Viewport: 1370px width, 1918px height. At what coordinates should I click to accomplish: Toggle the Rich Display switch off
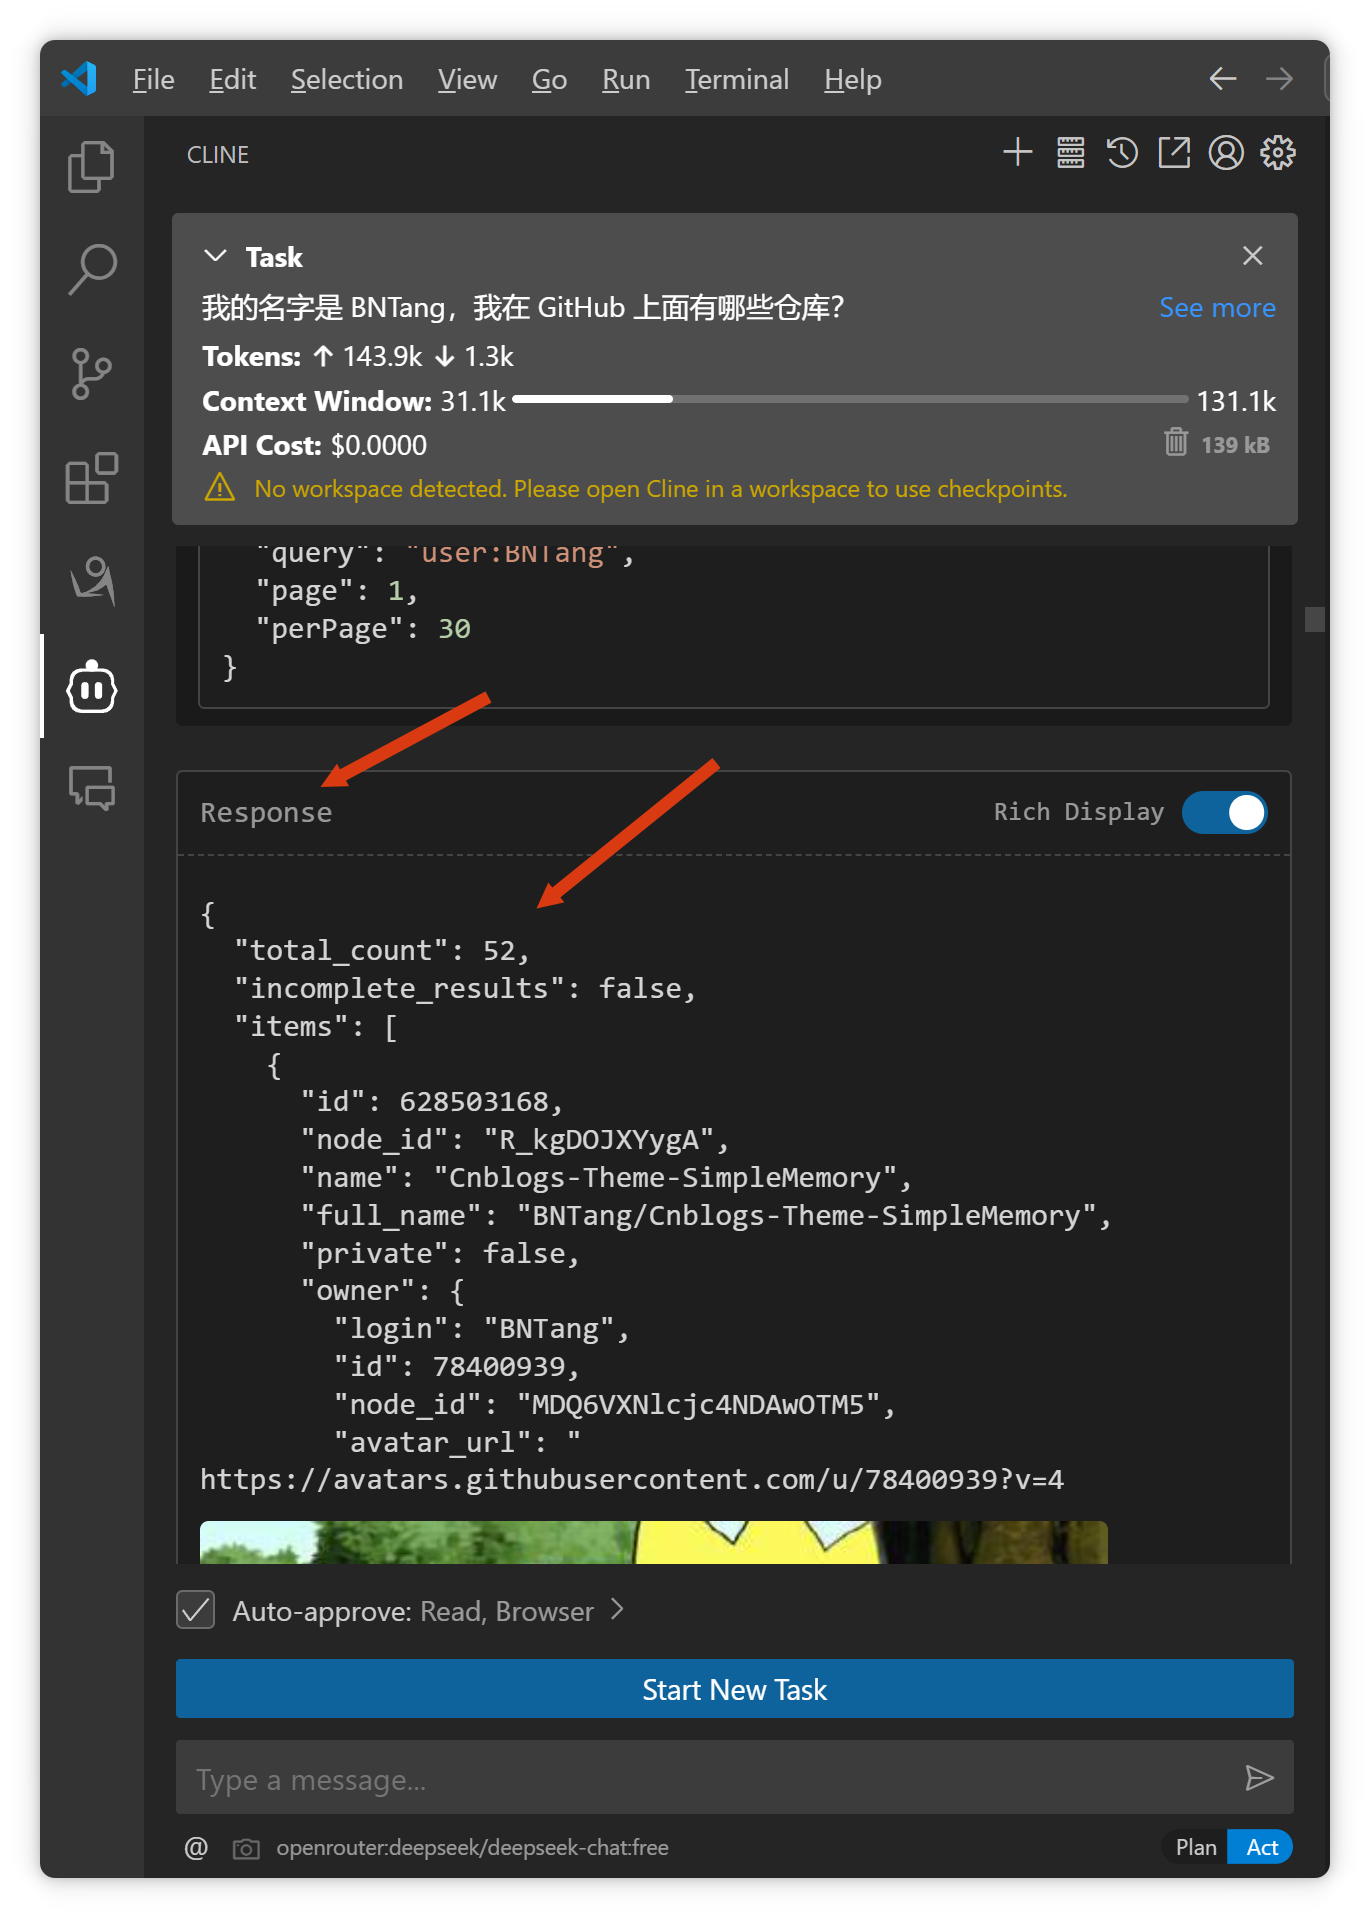tap(1224, 813)
